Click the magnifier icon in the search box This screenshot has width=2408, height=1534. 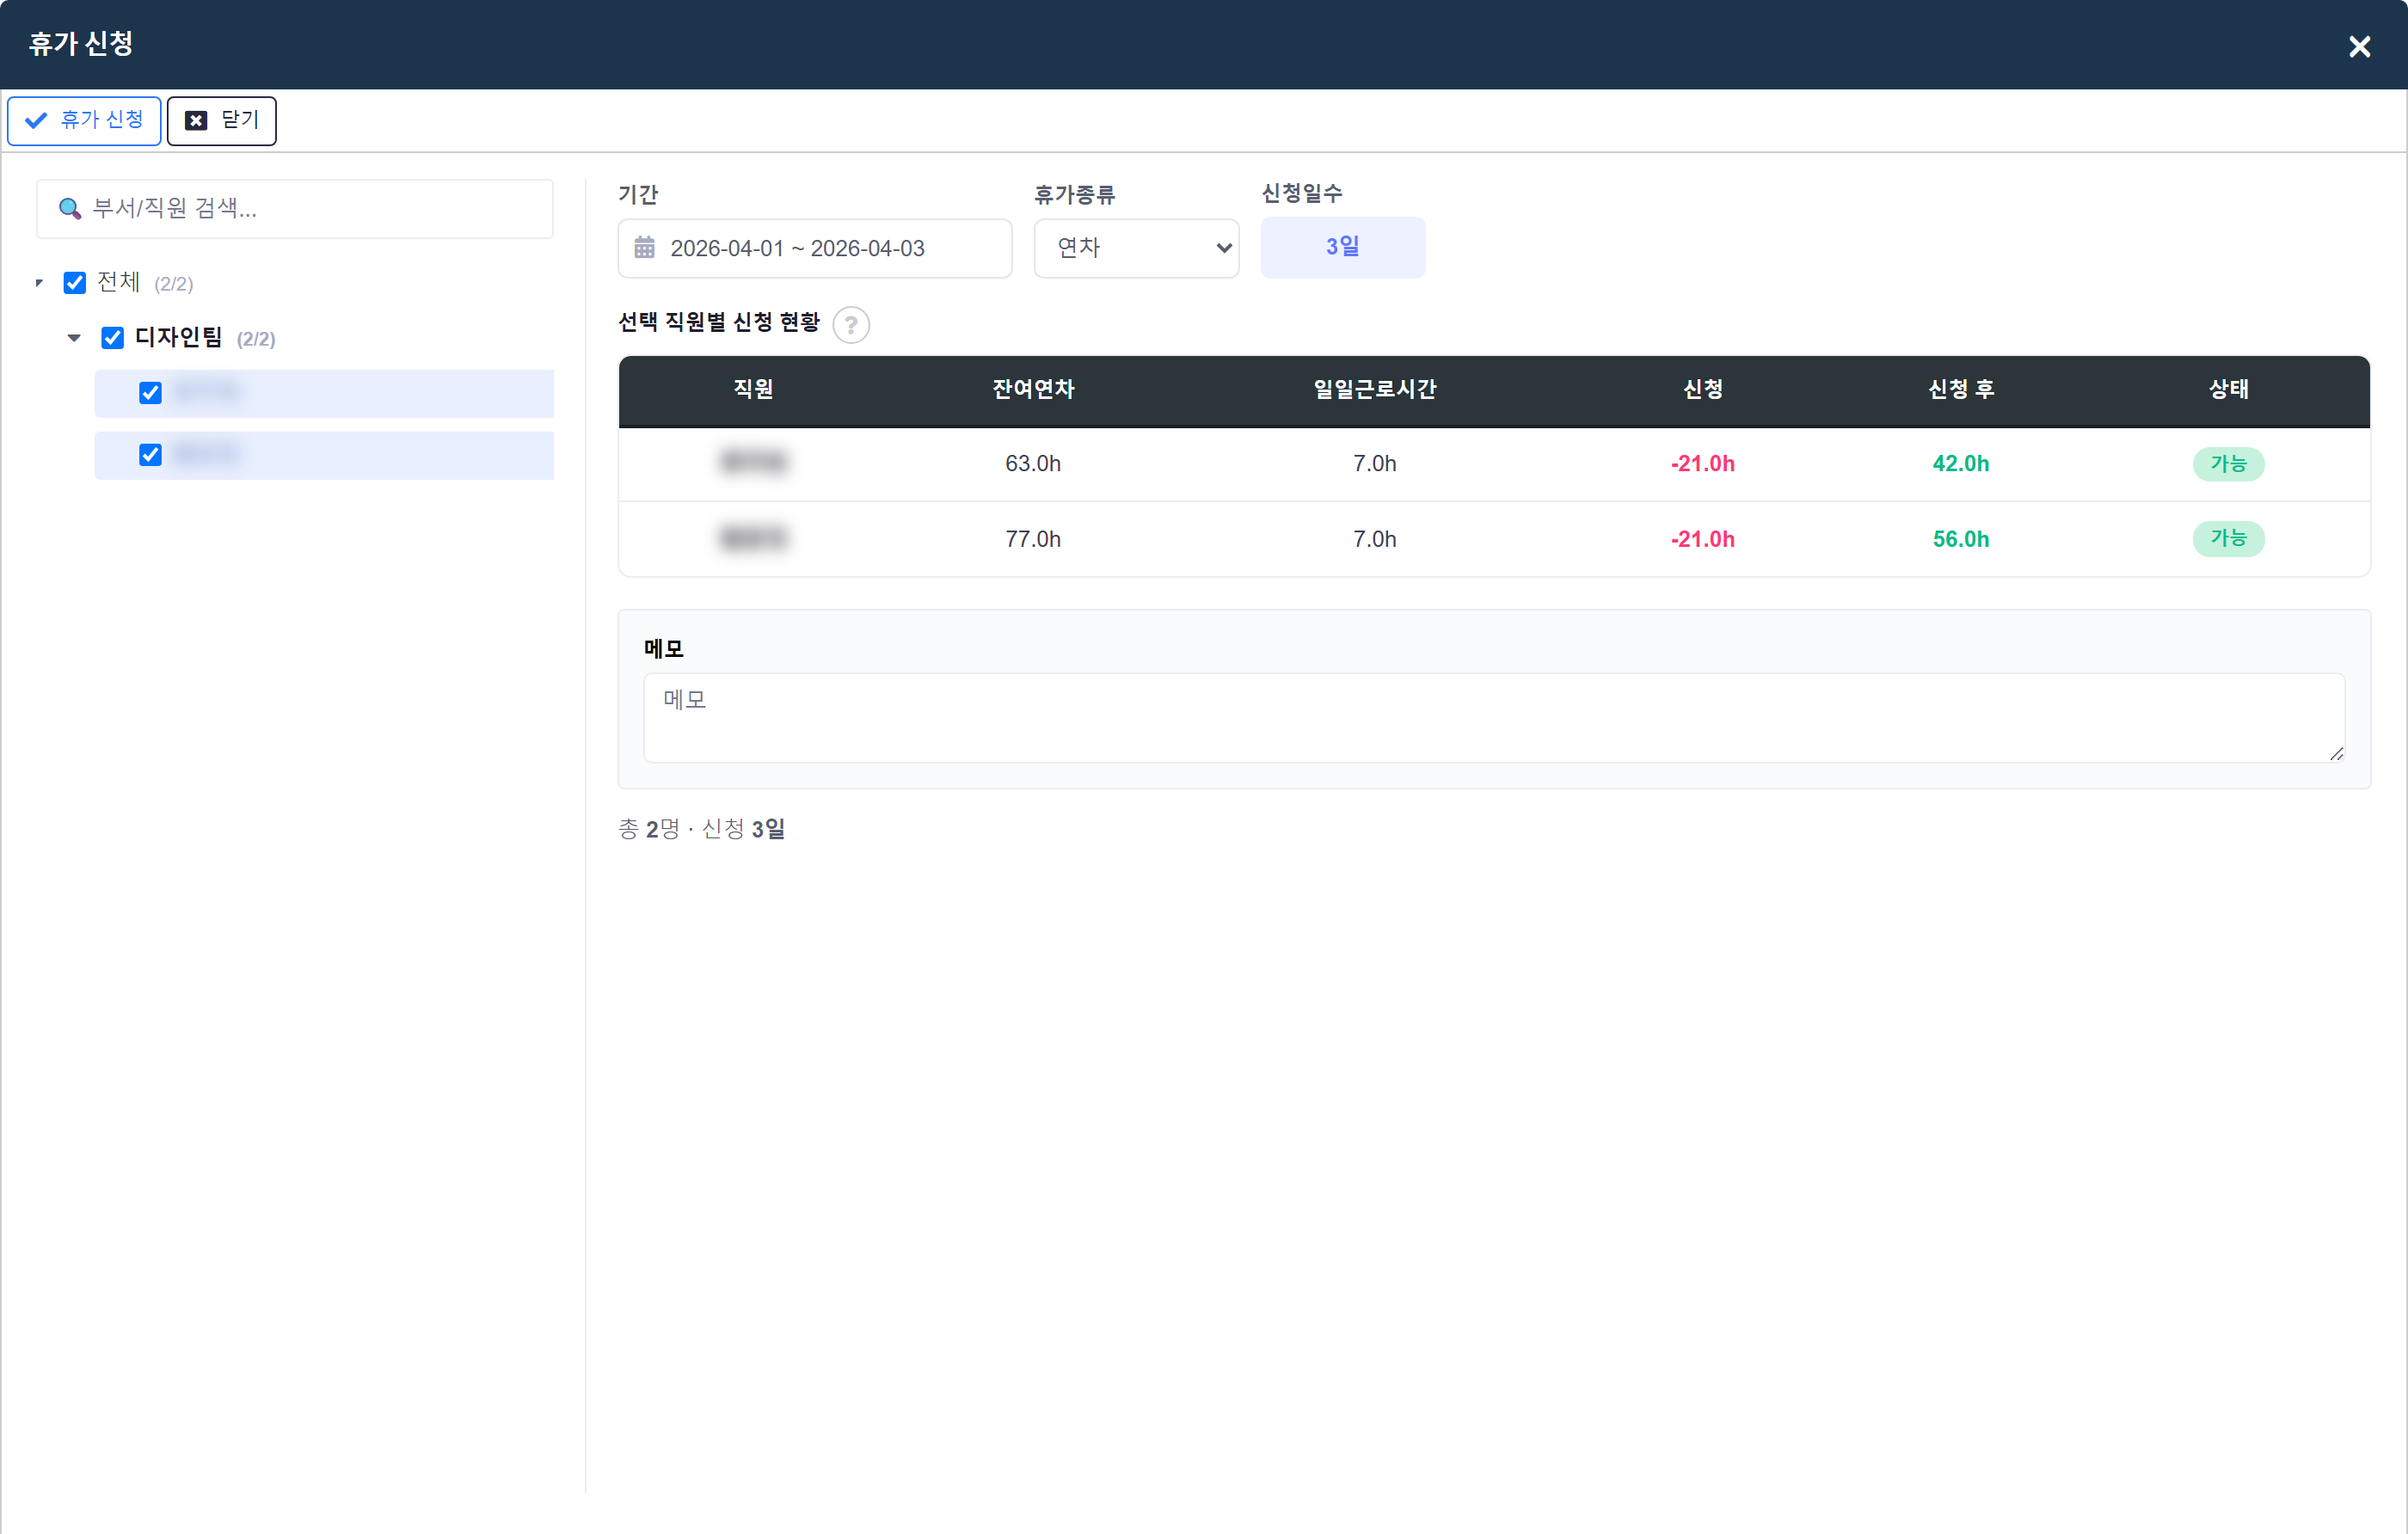pyautogui.click(x=69, y=209)
